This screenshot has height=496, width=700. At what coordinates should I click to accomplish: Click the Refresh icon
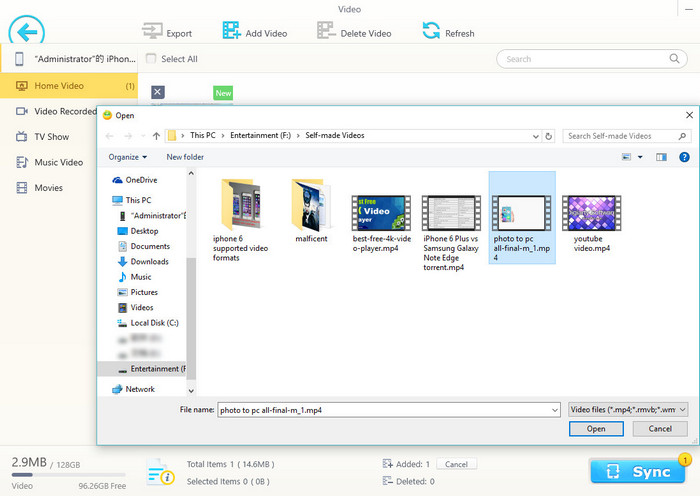pyautogui.click(x=431, y=30)
